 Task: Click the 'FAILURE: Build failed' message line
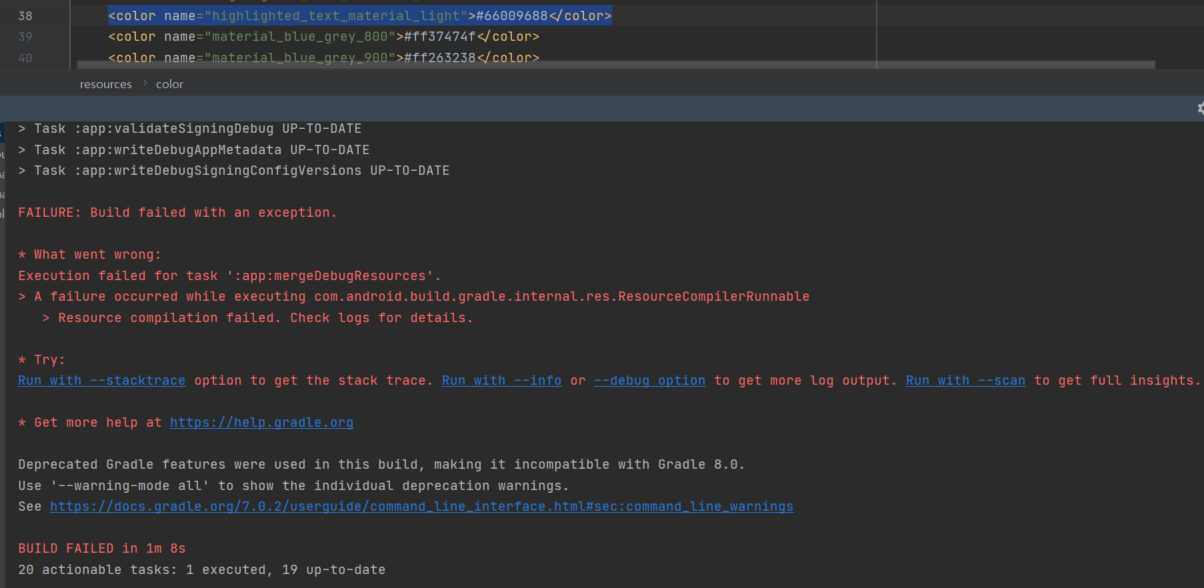(x=178, y=213)
